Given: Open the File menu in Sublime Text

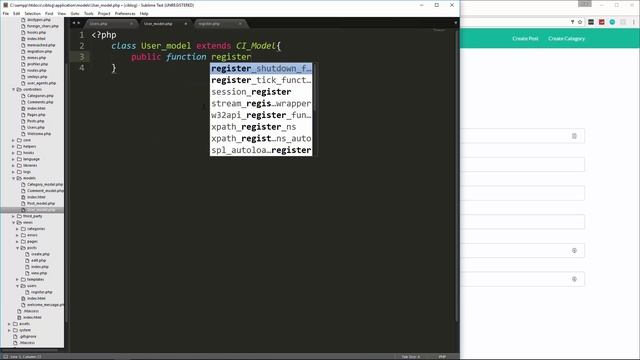Looking at the screenshot, I should point(6,13).
